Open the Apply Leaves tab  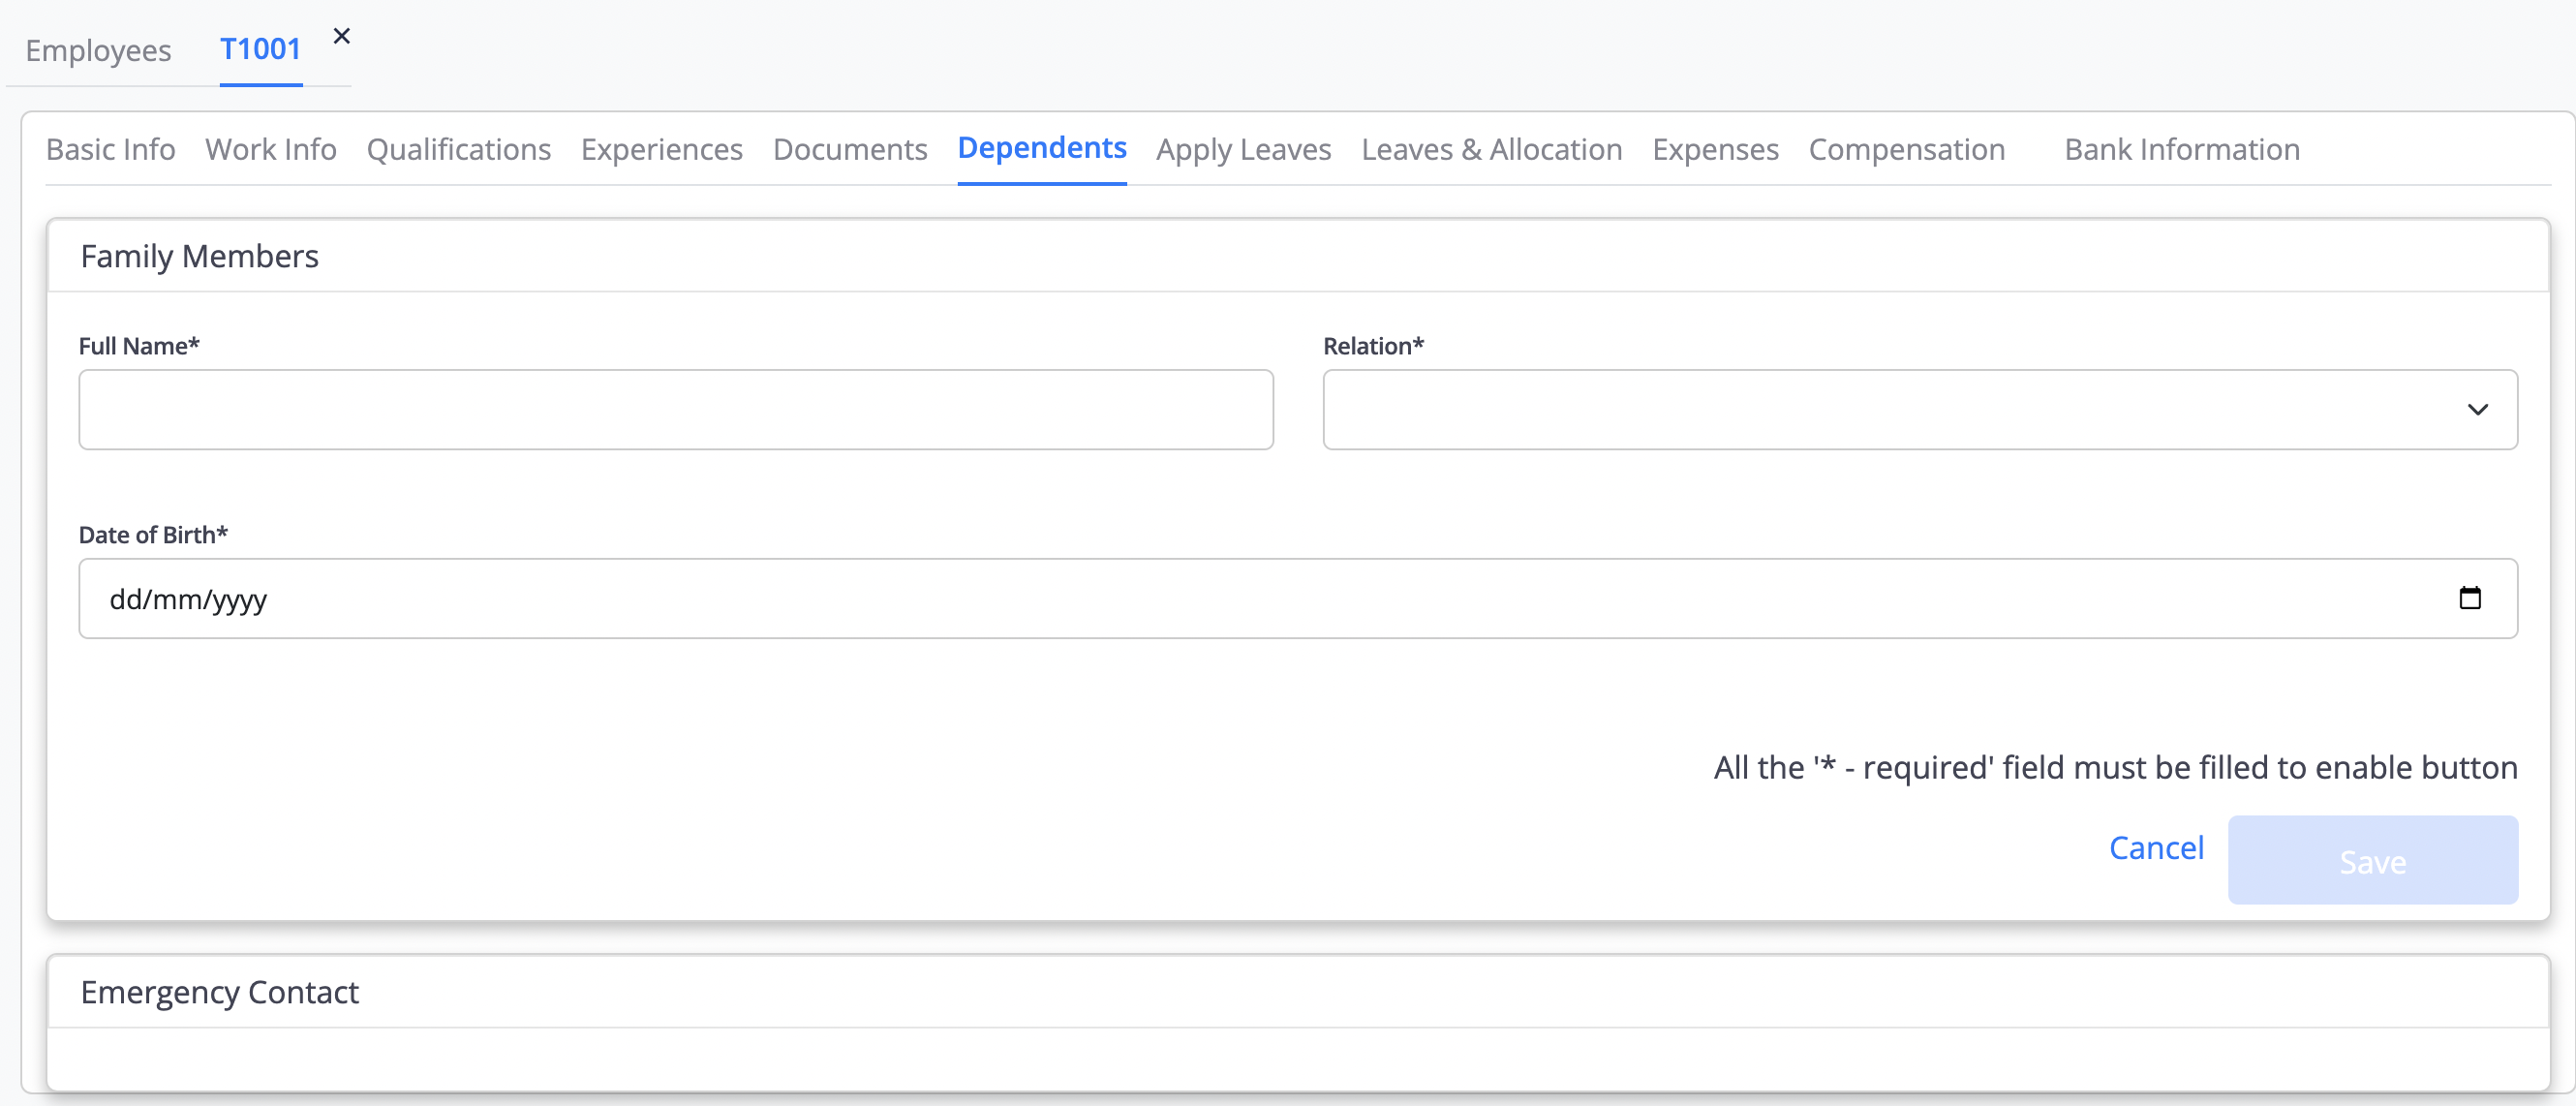click(x=1243, y=149)
